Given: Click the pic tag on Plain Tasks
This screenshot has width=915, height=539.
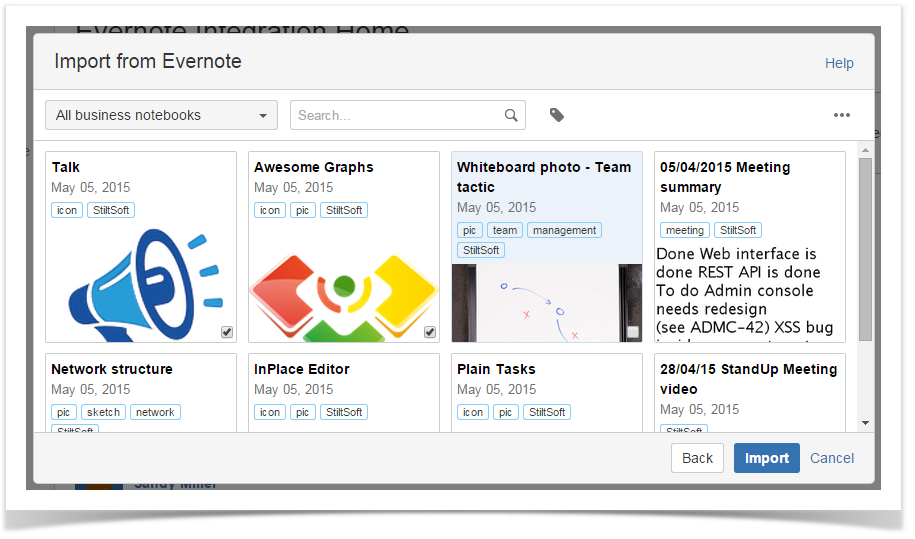Looking at the screenshot, I should click(x=505, y=412).
